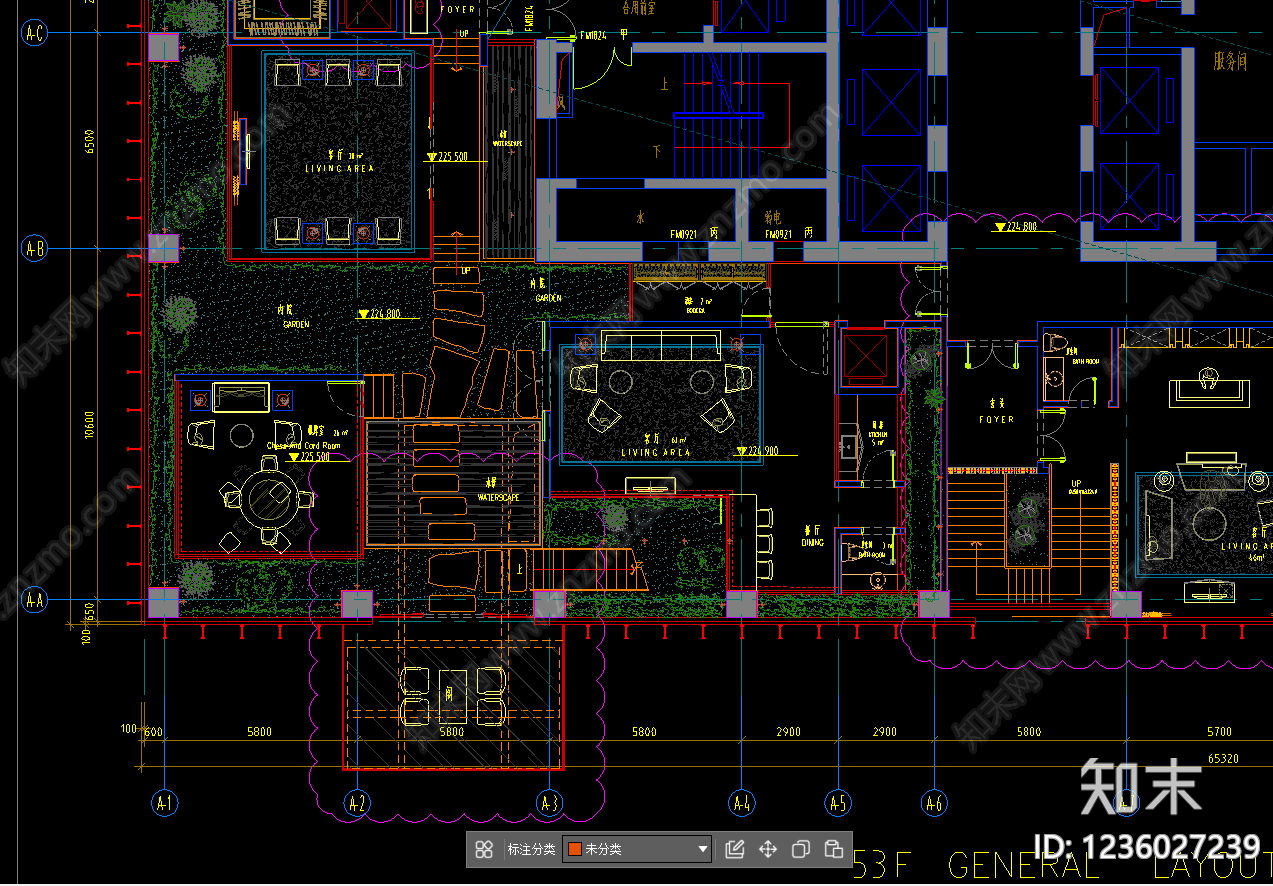Click the 65320 overall dimension text
The width and height of the screenshot is (1273, 886).
pyautogui.click(x=1225, y=759)
